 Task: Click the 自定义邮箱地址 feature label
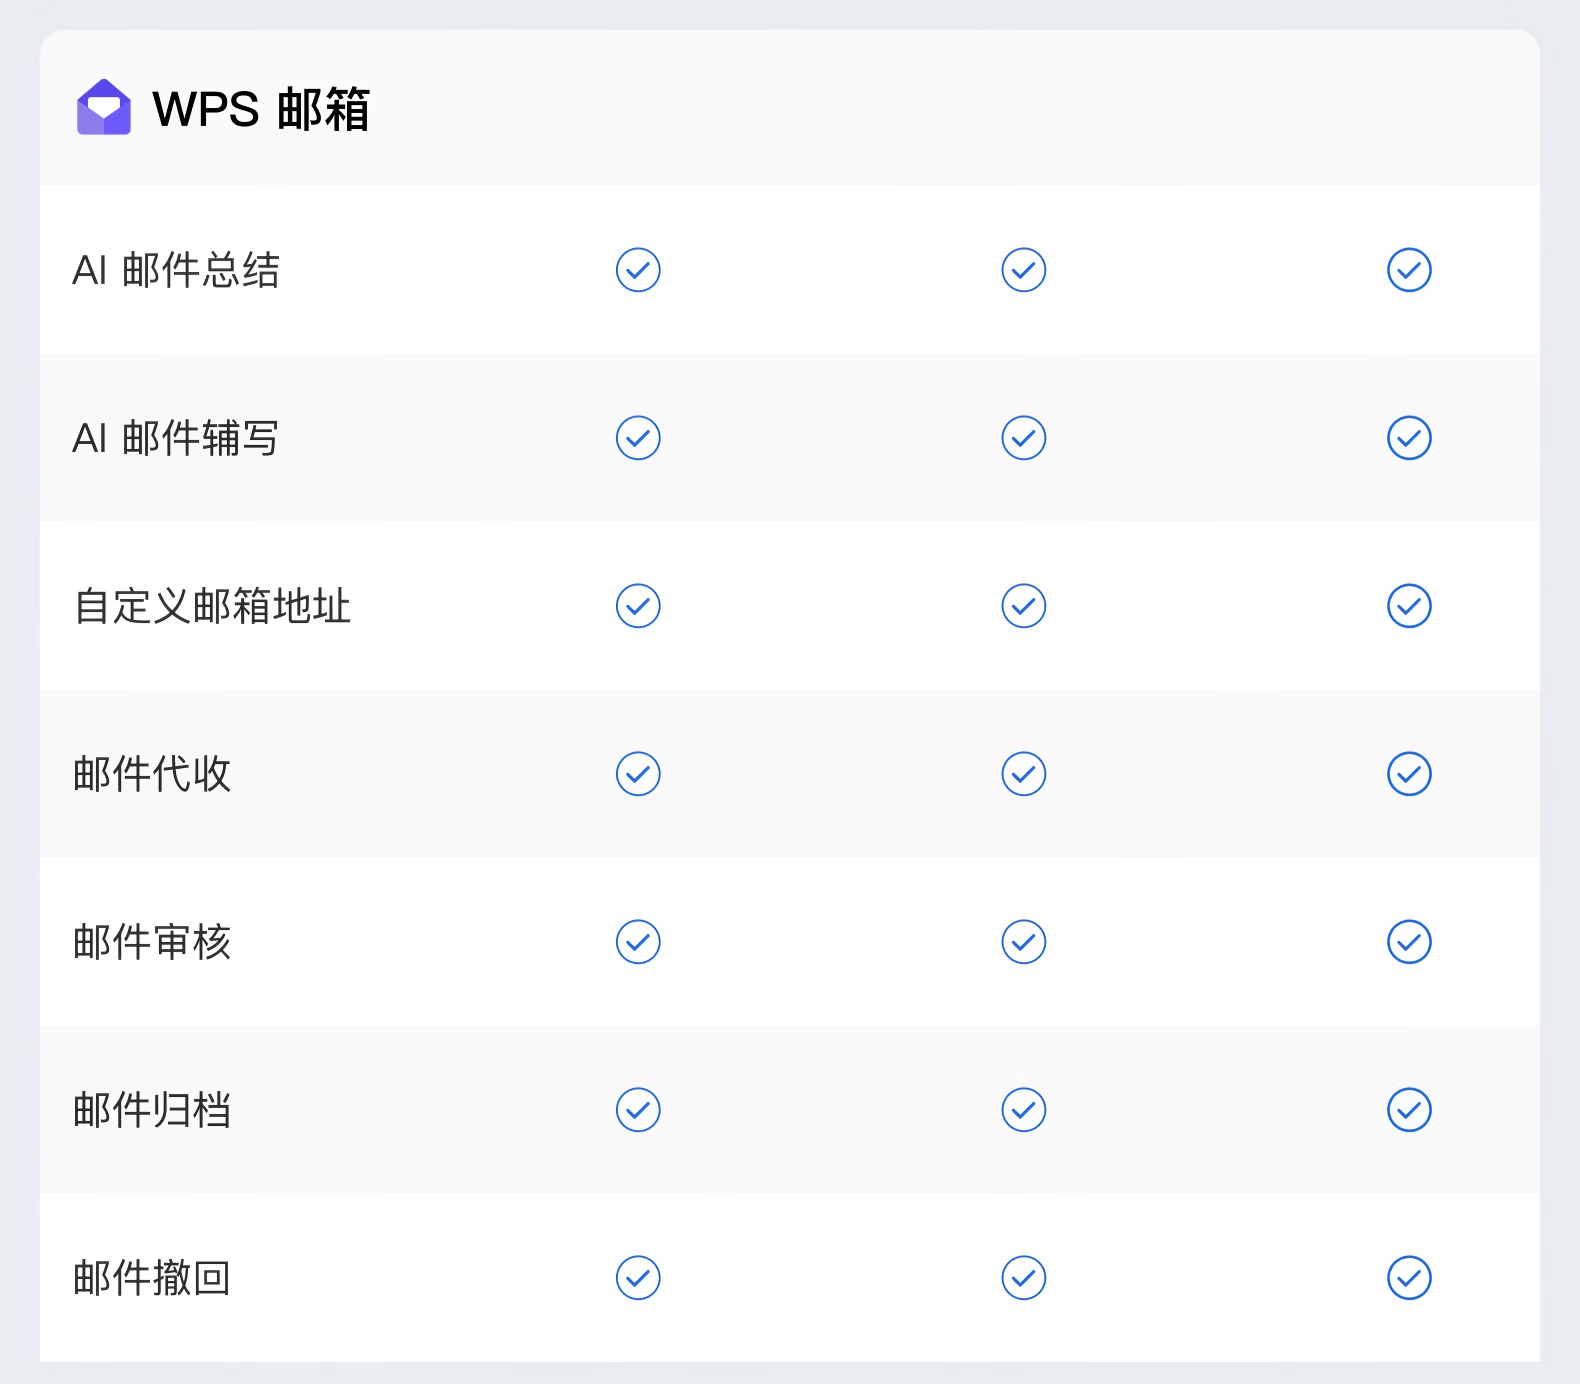[x=212, y=606]
